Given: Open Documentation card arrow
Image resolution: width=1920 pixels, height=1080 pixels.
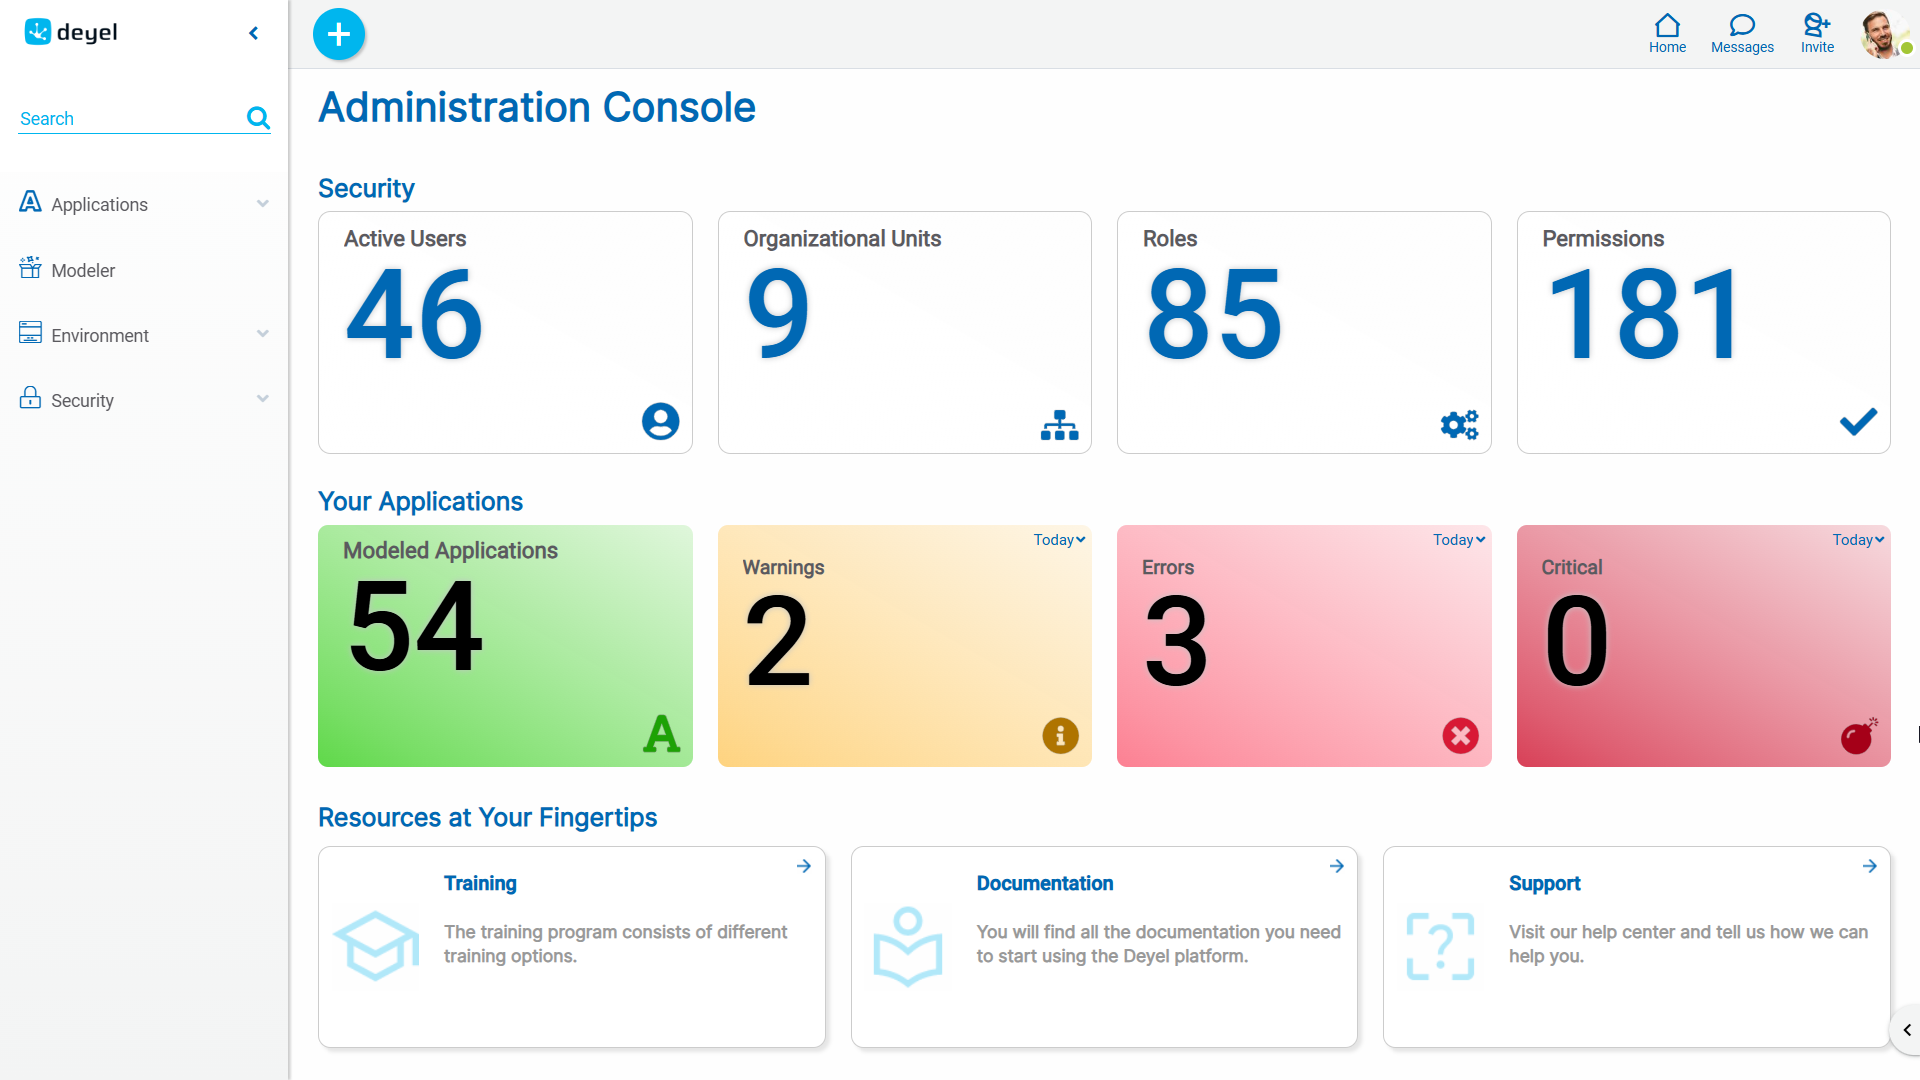Looking at the screenshot, I should point(1337,866).
